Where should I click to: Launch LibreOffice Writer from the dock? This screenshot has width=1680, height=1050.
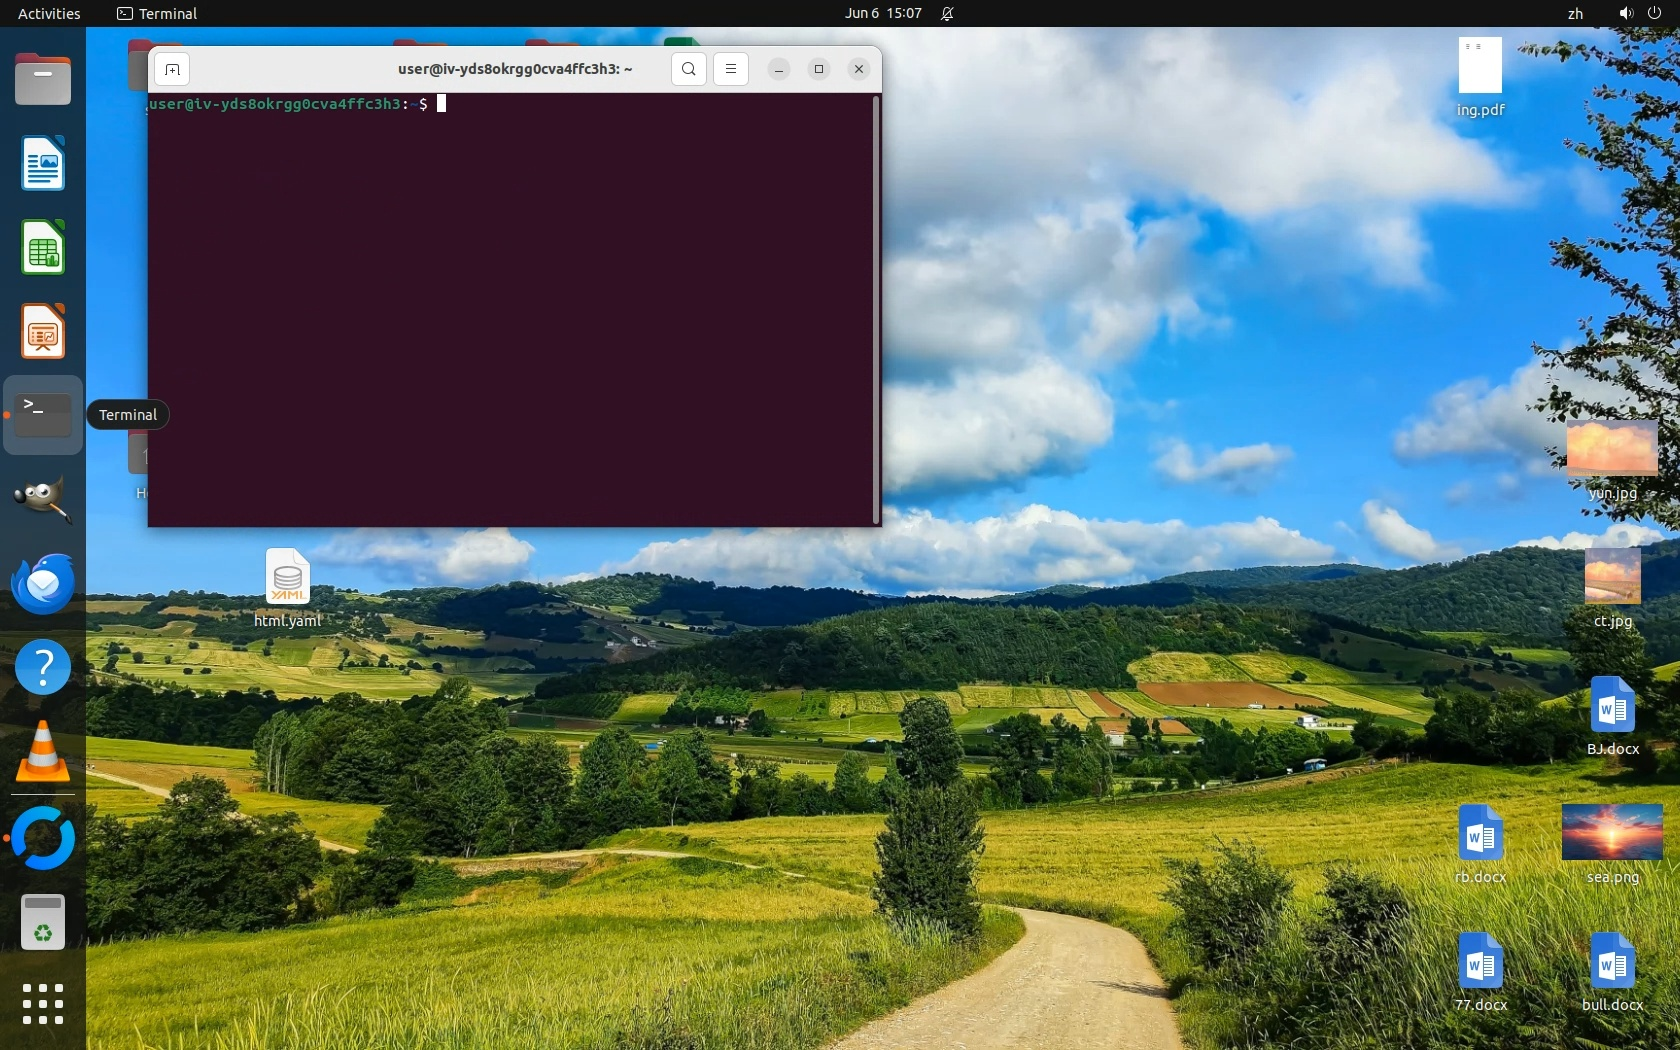[43, 163]
